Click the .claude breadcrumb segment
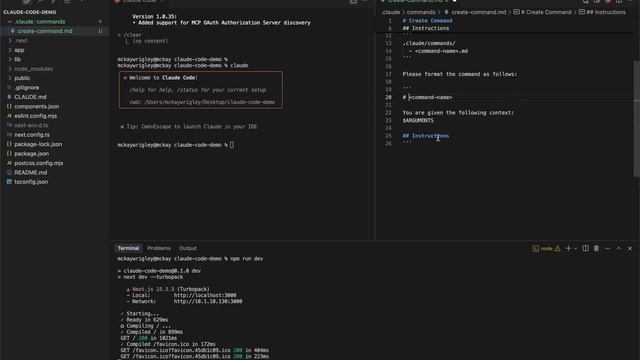This screenshot has height=360, width=640. coord(391,12)
